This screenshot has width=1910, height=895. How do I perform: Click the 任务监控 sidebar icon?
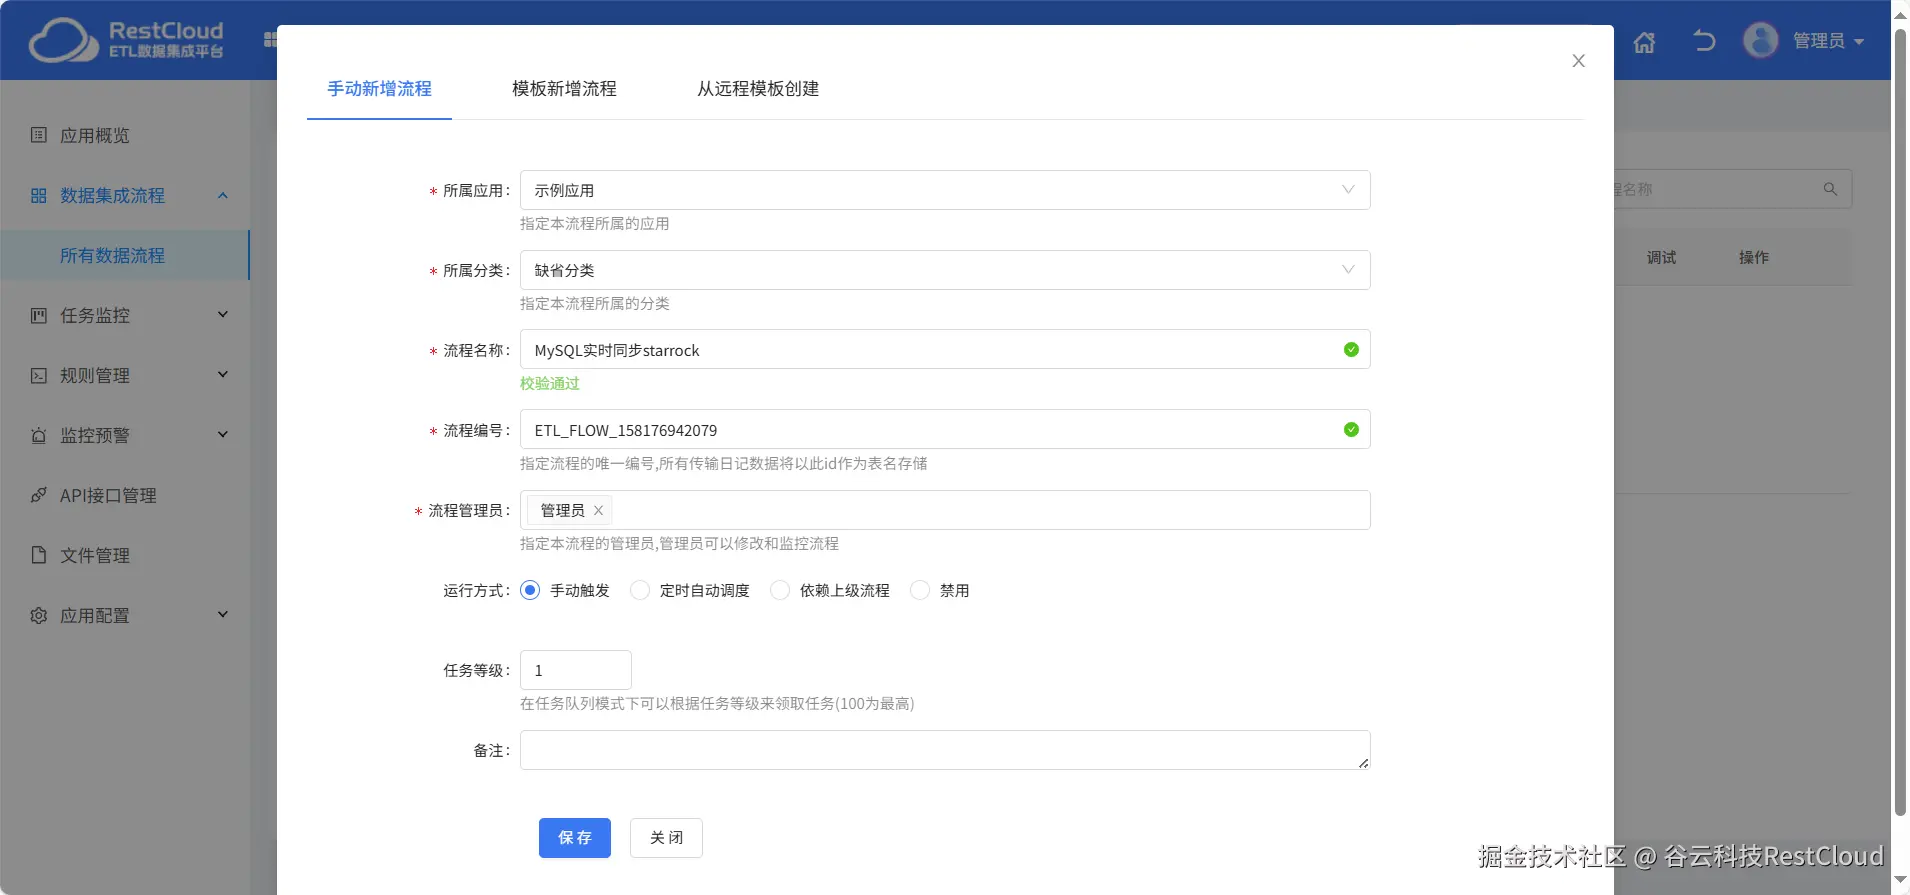point(39,315)
